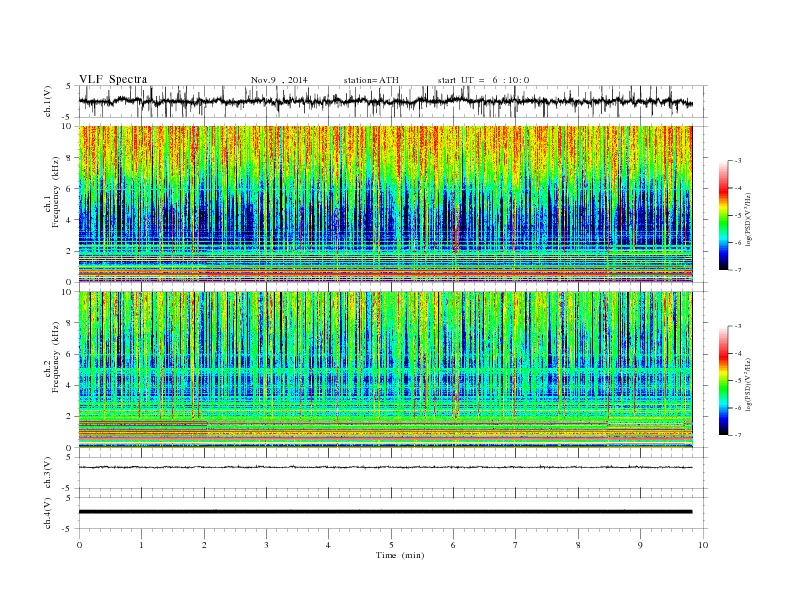Click the "start UT = 6 :10: 0" text
This screenshot has height=612, width=792.
(483, 80)
